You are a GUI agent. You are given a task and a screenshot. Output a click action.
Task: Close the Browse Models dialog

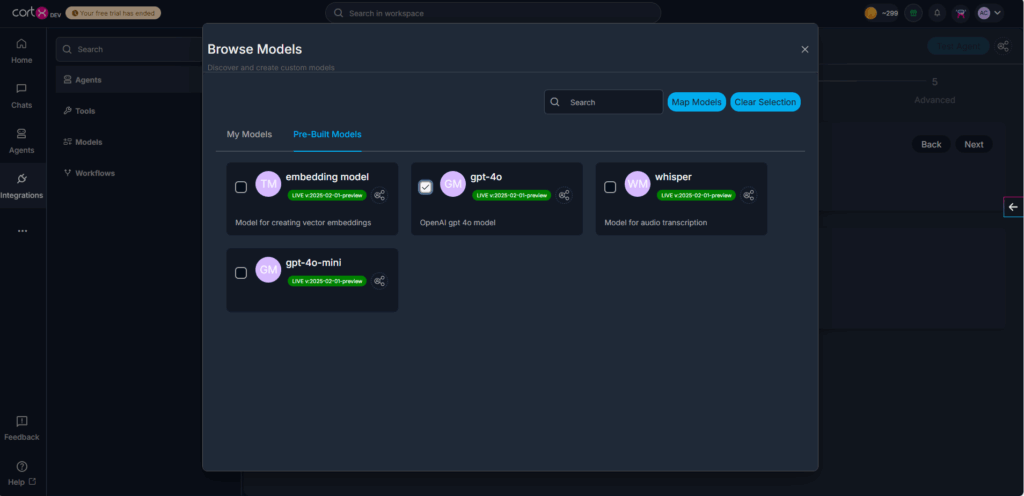[x=805, y=50]
